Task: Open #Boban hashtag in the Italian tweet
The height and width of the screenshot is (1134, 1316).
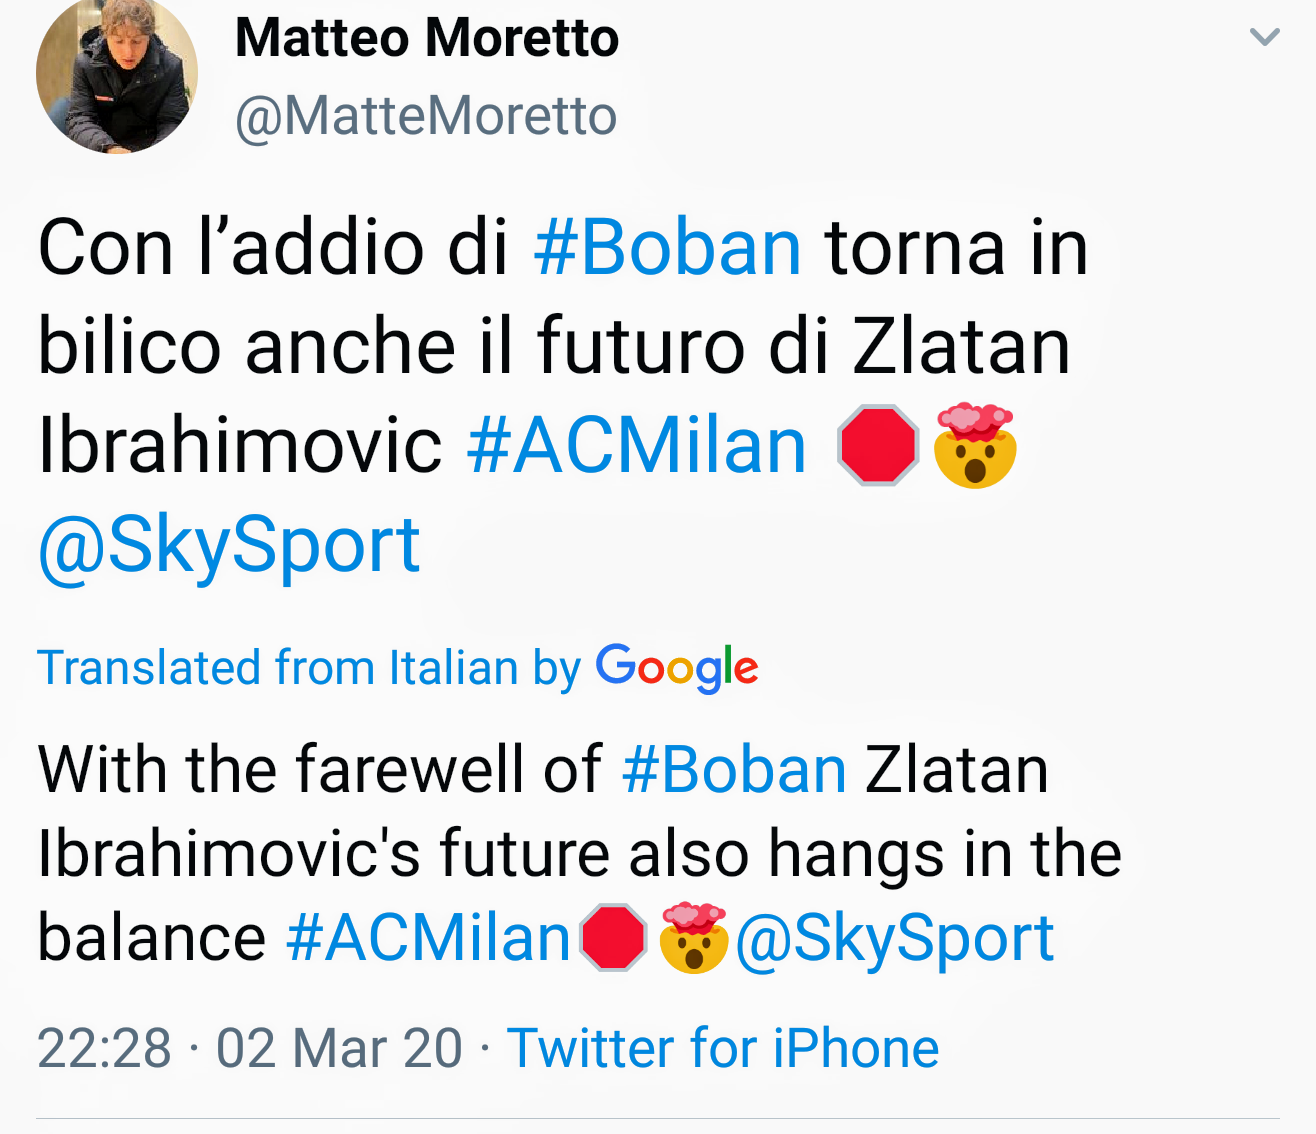Action: point(667,247)
